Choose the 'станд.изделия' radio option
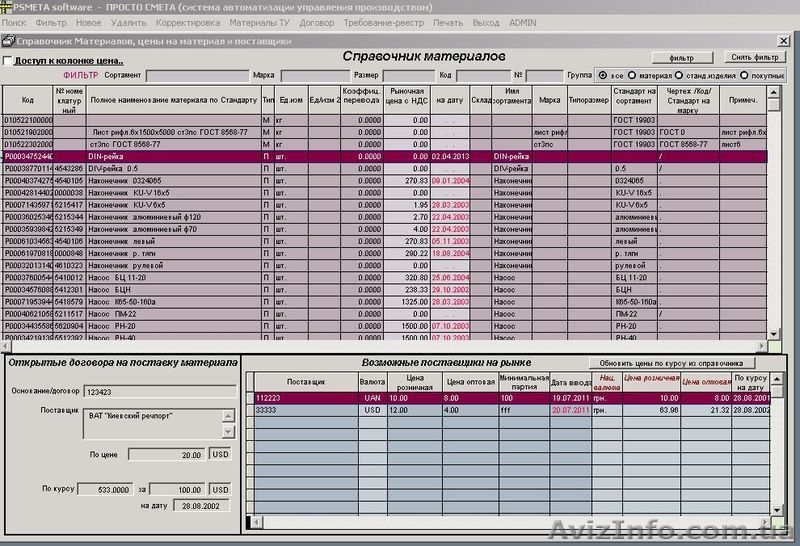Image resolution: width=800 pixels, height=546 pixels. [x=681, y=75]
